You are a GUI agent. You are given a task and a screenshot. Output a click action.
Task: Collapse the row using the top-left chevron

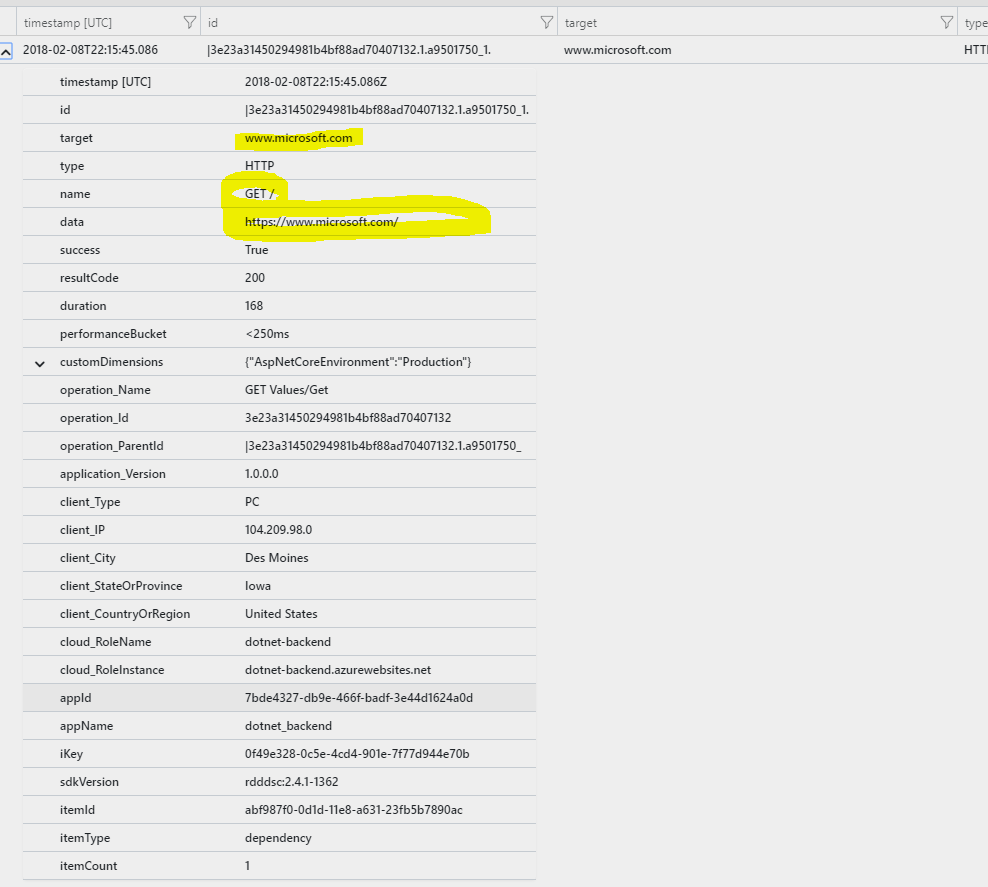[8, 49]
